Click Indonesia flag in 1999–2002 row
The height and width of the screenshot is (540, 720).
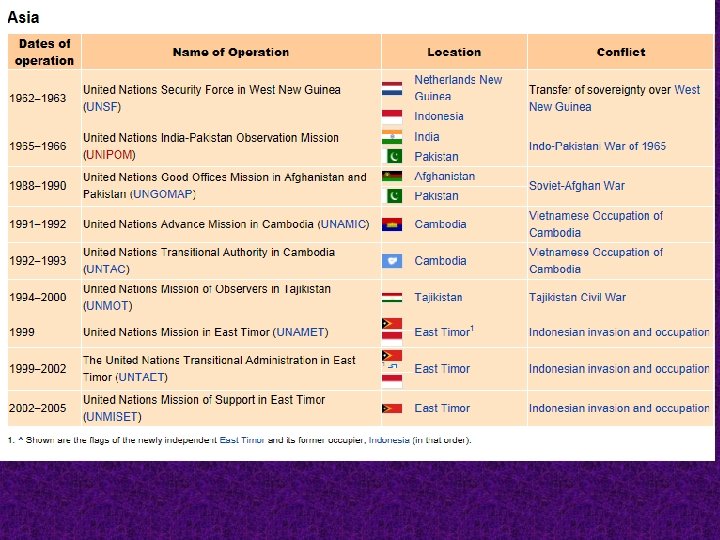(392, 381)
